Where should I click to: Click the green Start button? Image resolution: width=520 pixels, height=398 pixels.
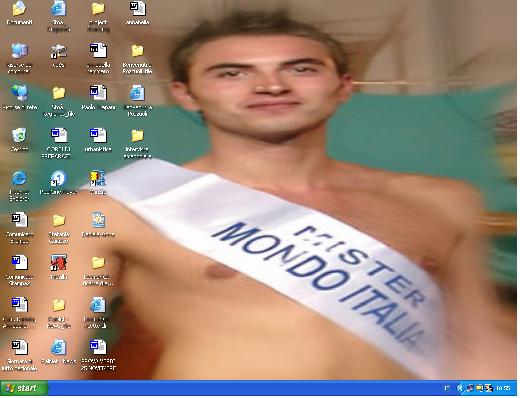coord(24,388)
